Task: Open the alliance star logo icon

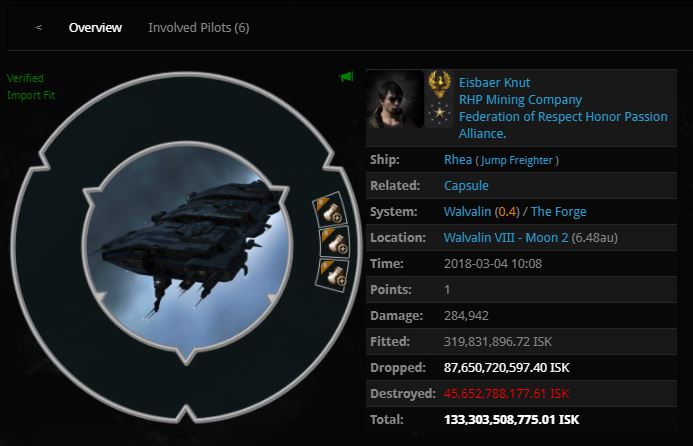Action: 439,113
